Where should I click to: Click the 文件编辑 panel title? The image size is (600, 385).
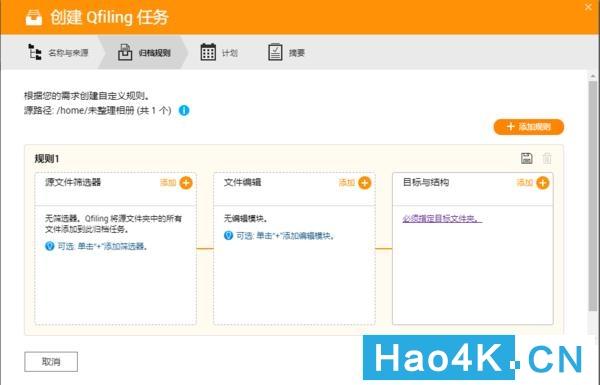coord(243,182)
